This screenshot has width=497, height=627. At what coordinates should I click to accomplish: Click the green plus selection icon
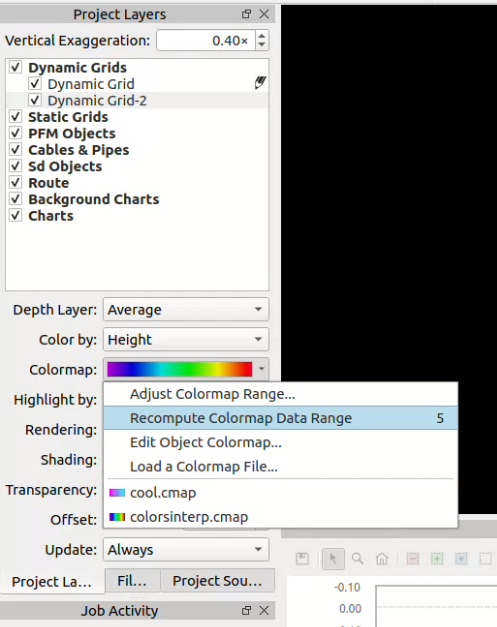pos(437,559)
